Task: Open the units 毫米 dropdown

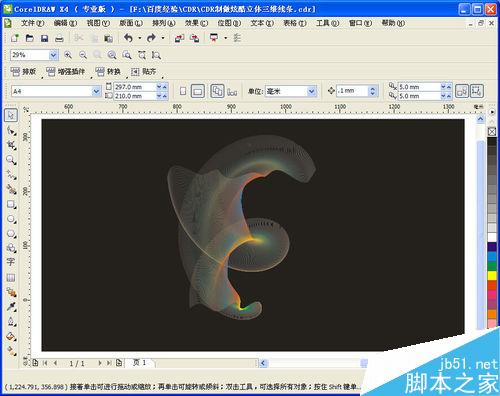Action: (x=311, y=91)
